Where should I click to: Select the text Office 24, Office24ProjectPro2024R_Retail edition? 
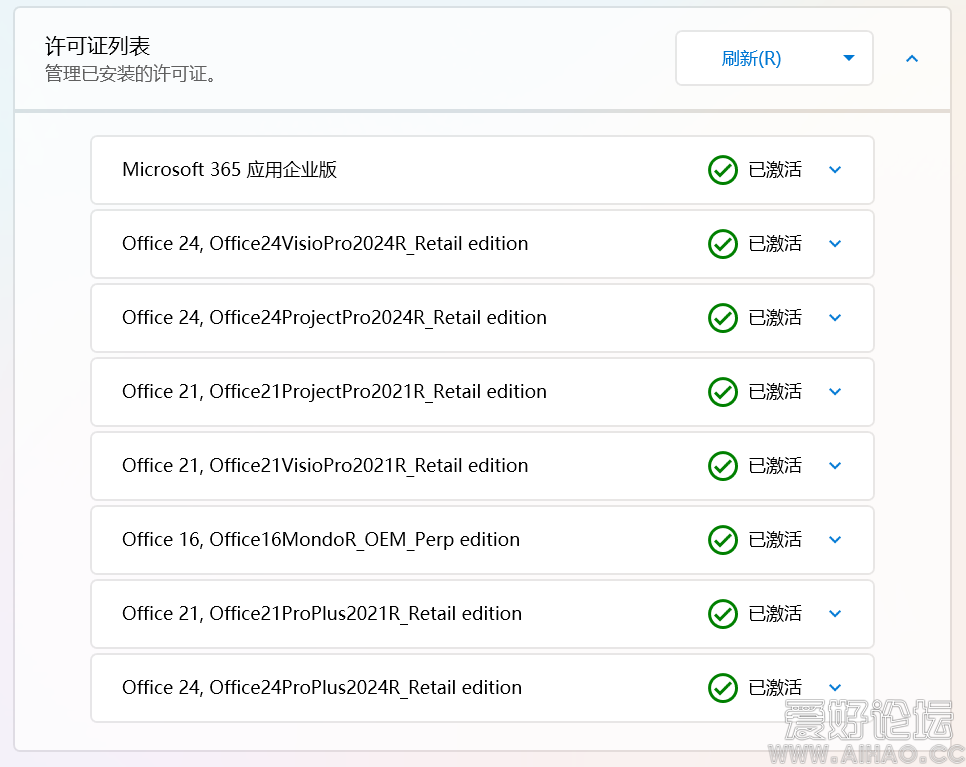[334, 317]
